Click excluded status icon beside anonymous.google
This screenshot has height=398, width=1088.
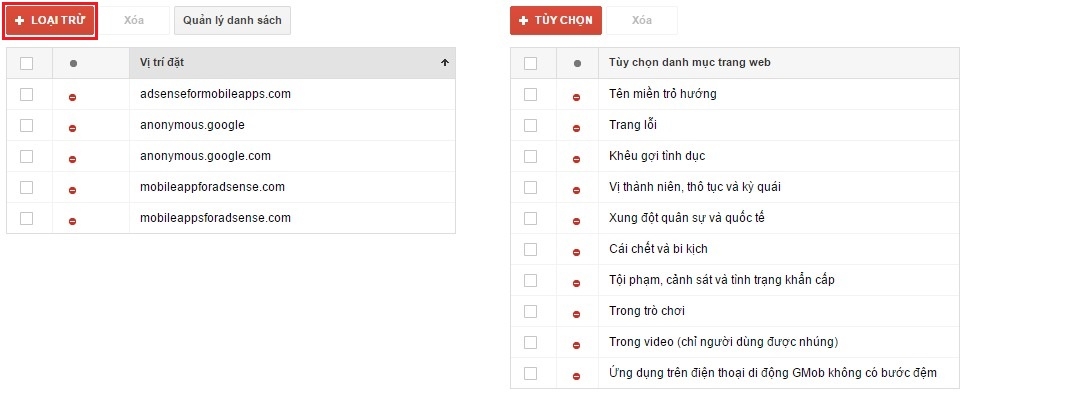73,128
